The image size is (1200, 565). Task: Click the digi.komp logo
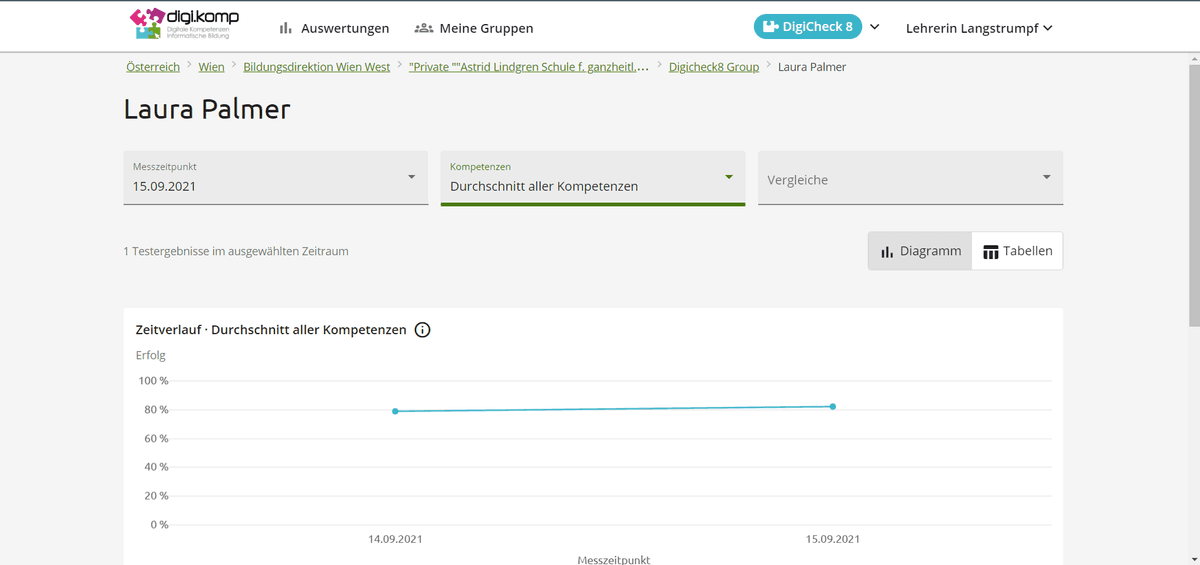point(185,26)
